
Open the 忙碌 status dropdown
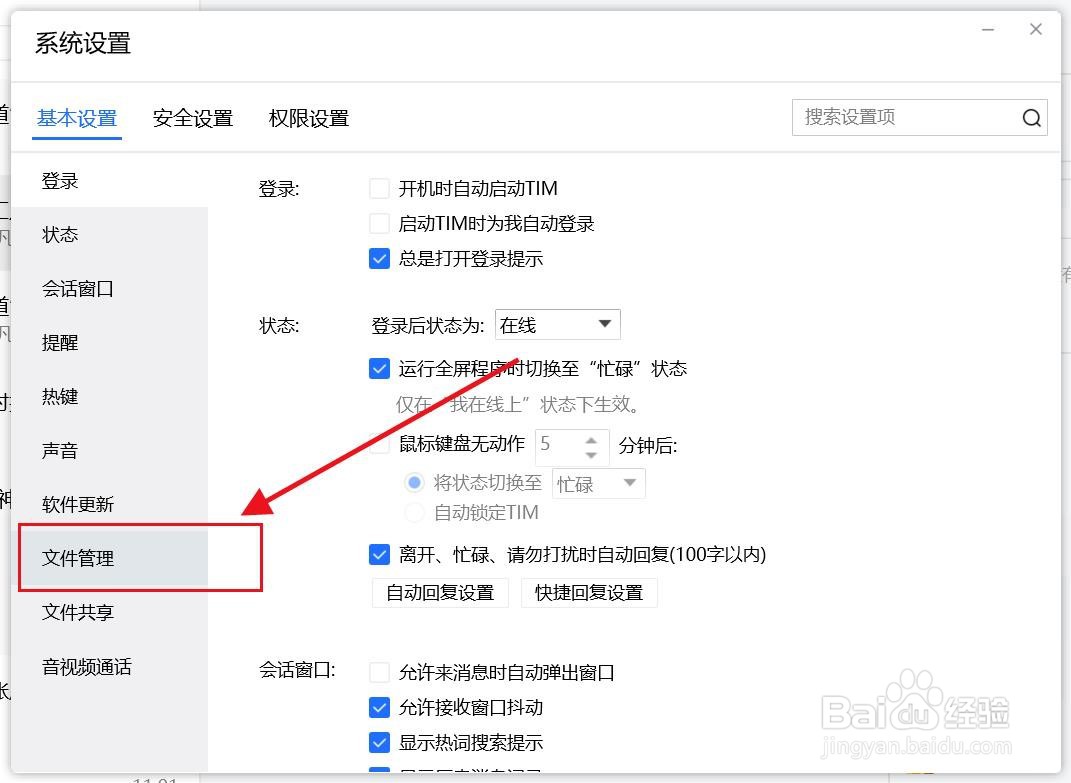pos(598,484)
